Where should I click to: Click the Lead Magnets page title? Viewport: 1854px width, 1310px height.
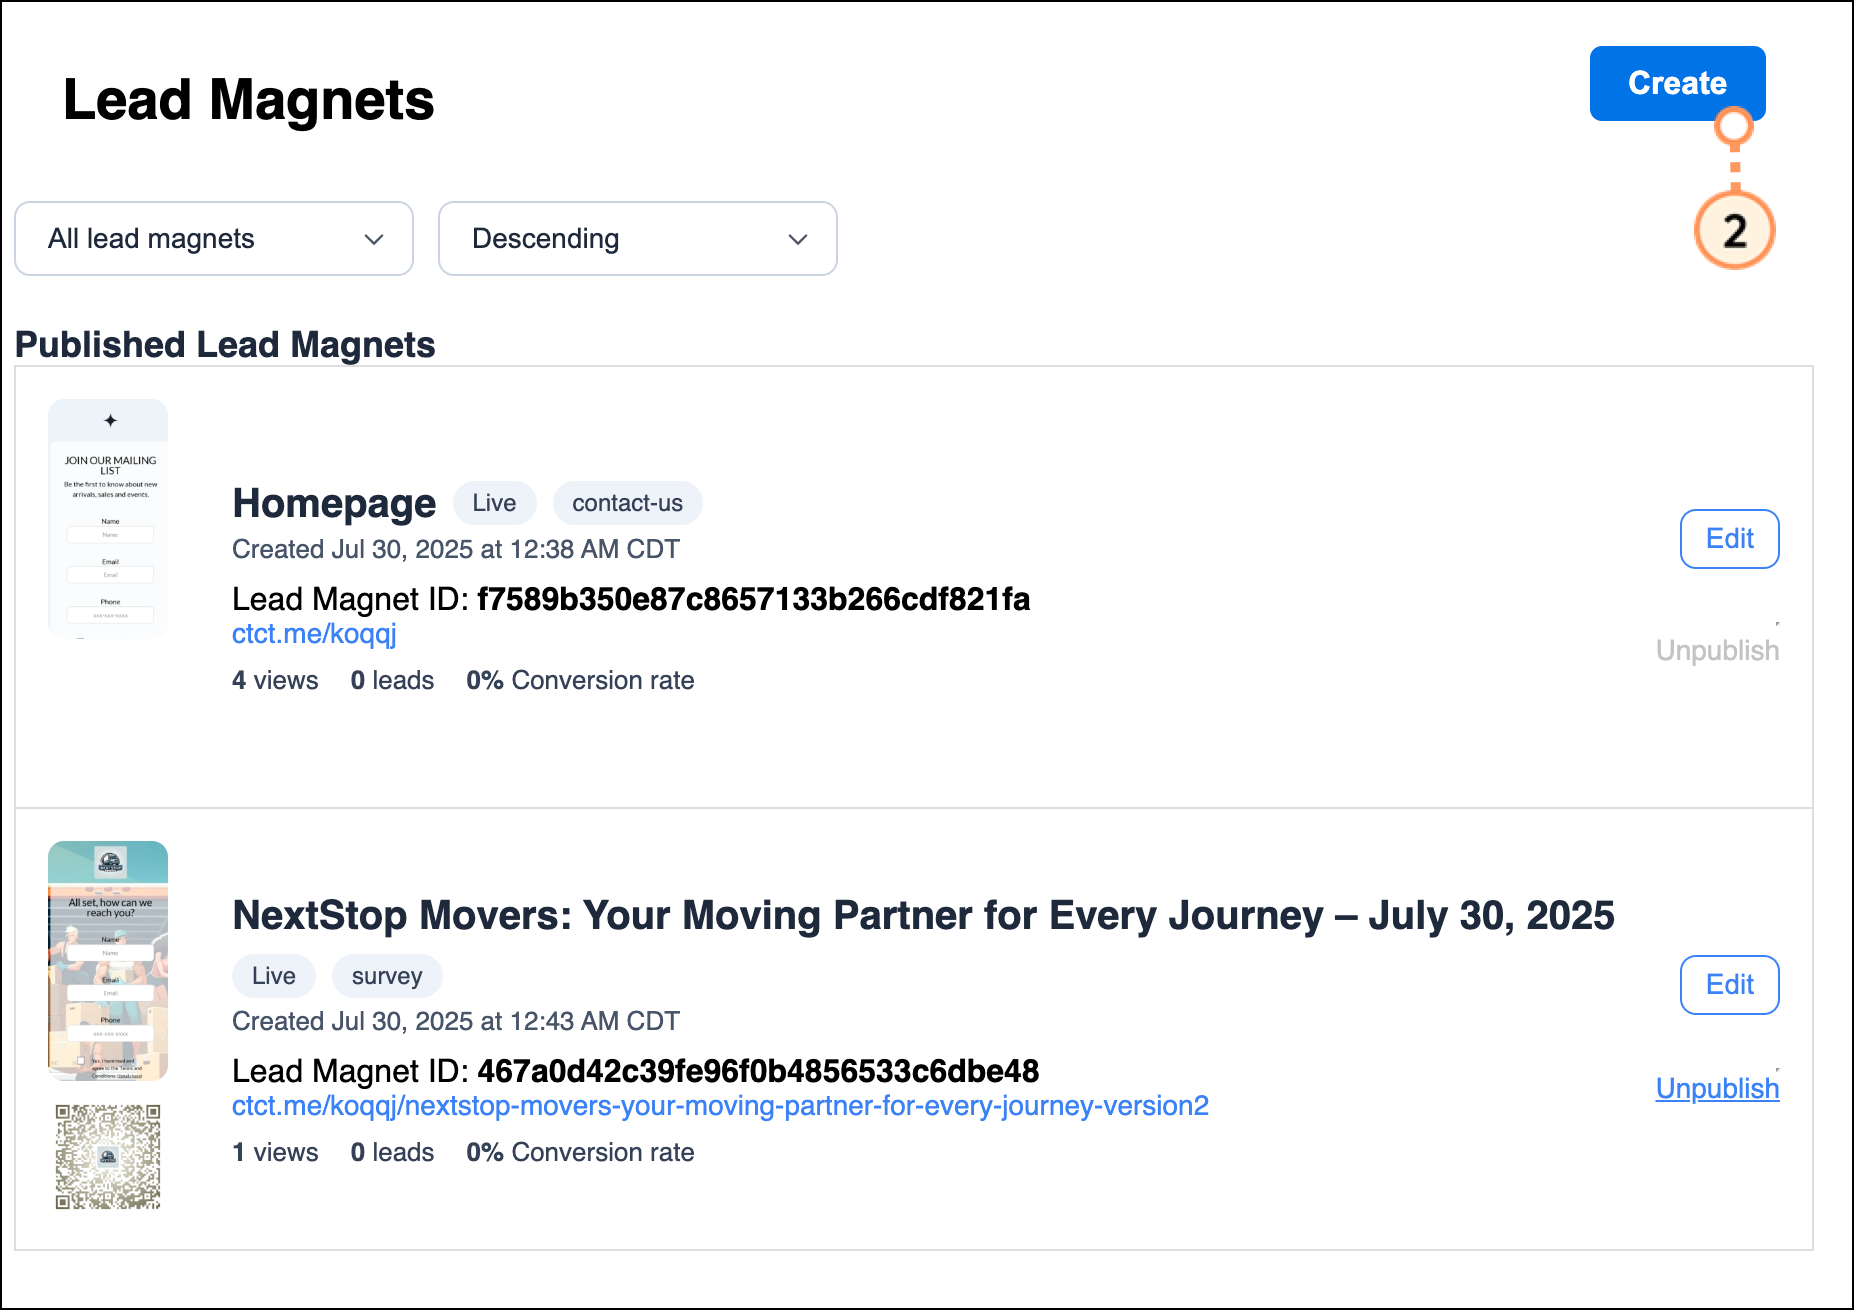(249, 100)
